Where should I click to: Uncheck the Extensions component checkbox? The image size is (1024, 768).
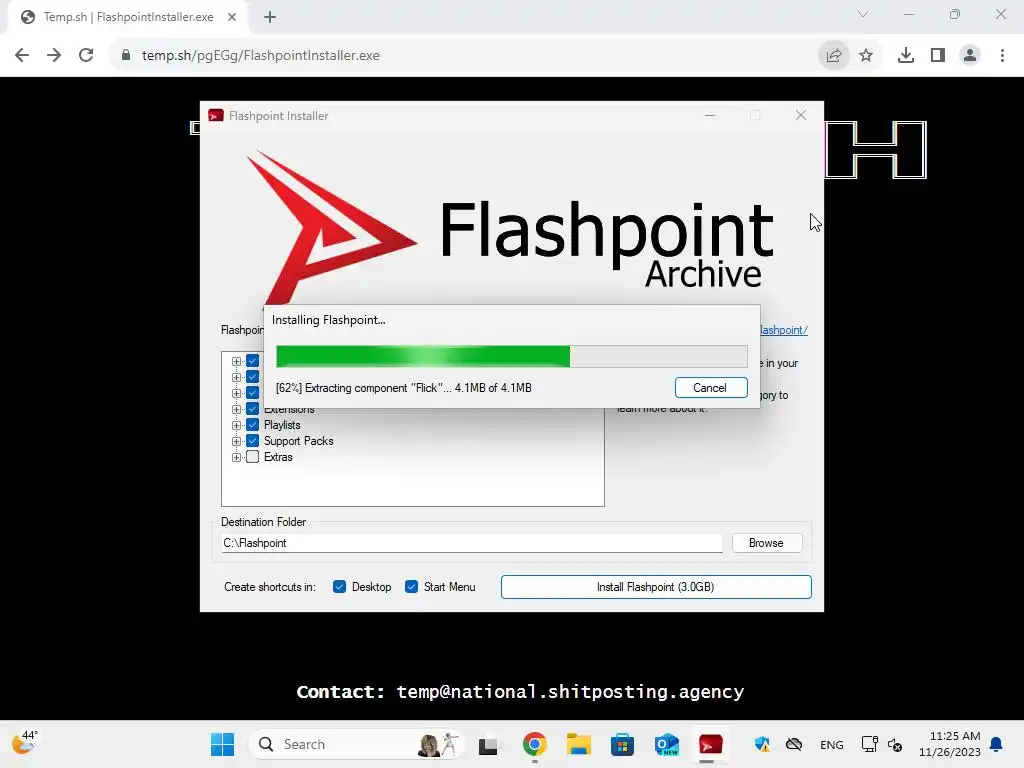click(x=252, y=409)
